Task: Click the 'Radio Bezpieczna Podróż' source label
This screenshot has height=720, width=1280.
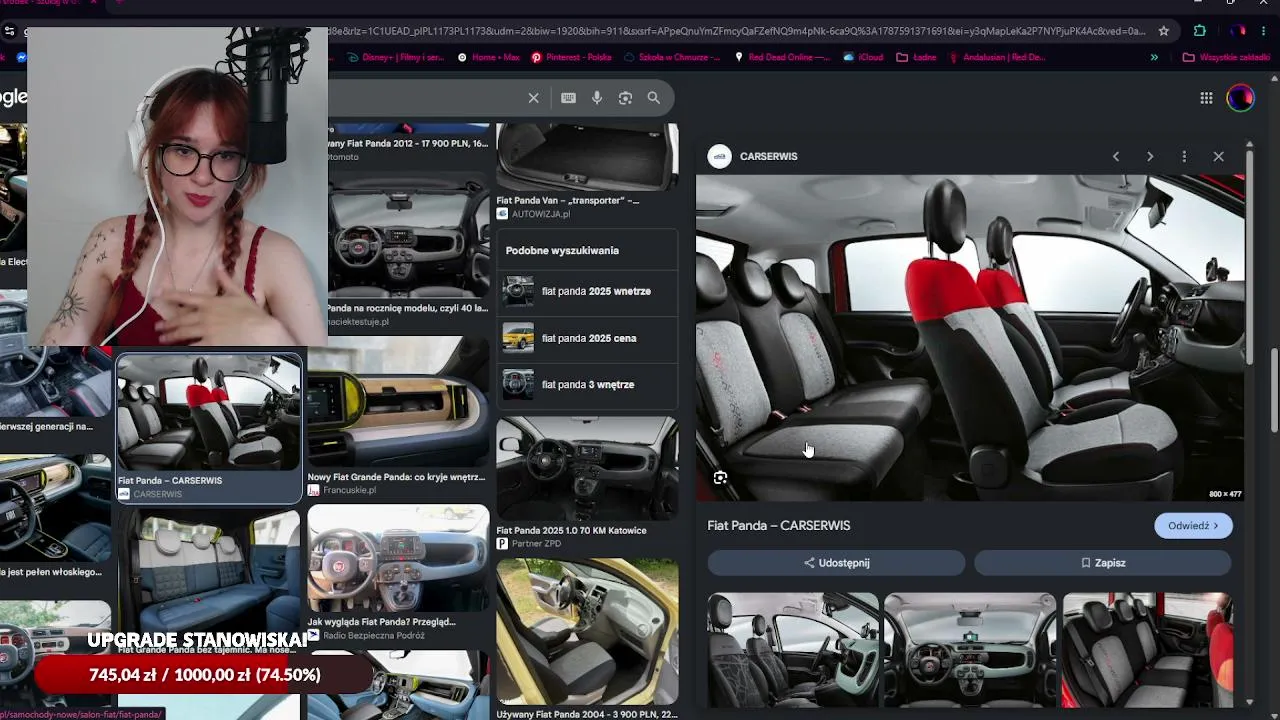Action: tap(374, 636)
